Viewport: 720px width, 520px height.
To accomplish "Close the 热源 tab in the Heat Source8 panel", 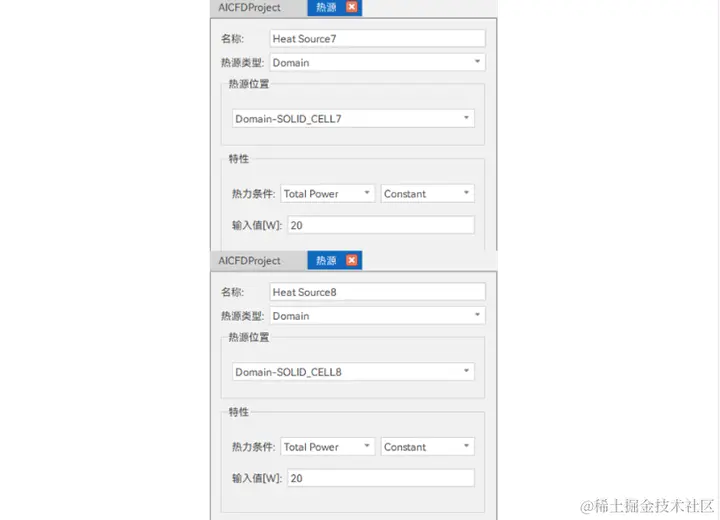I will coord(352,260).
